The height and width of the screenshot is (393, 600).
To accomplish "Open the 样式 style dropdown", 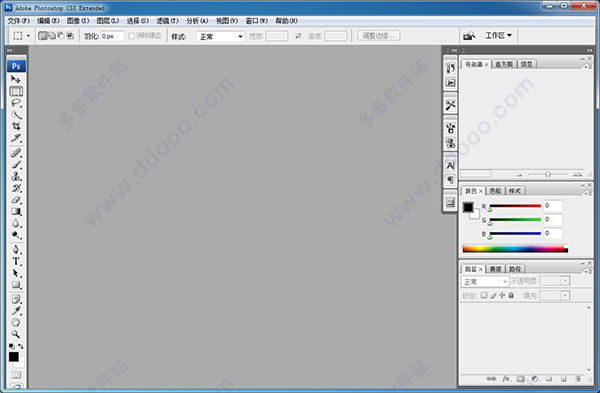I will 221,36.
